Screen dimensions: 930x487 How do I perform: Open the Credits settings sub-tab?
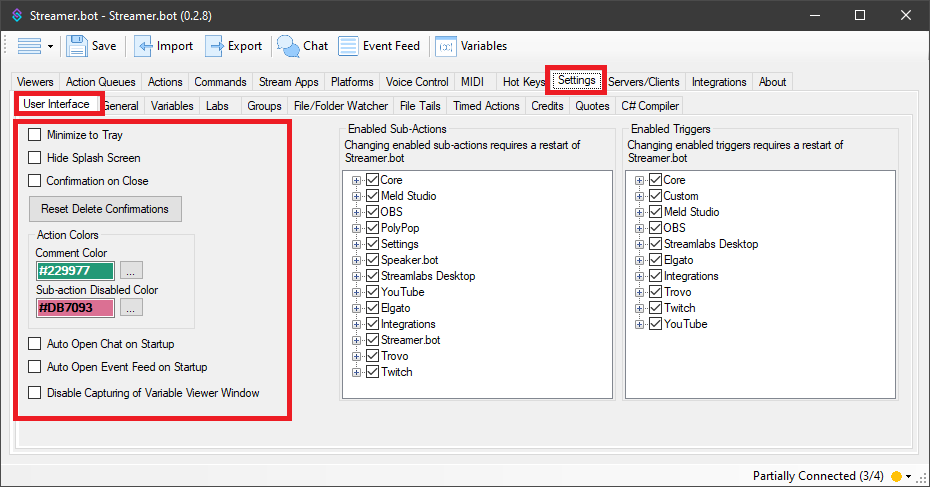tap(547, 106)
